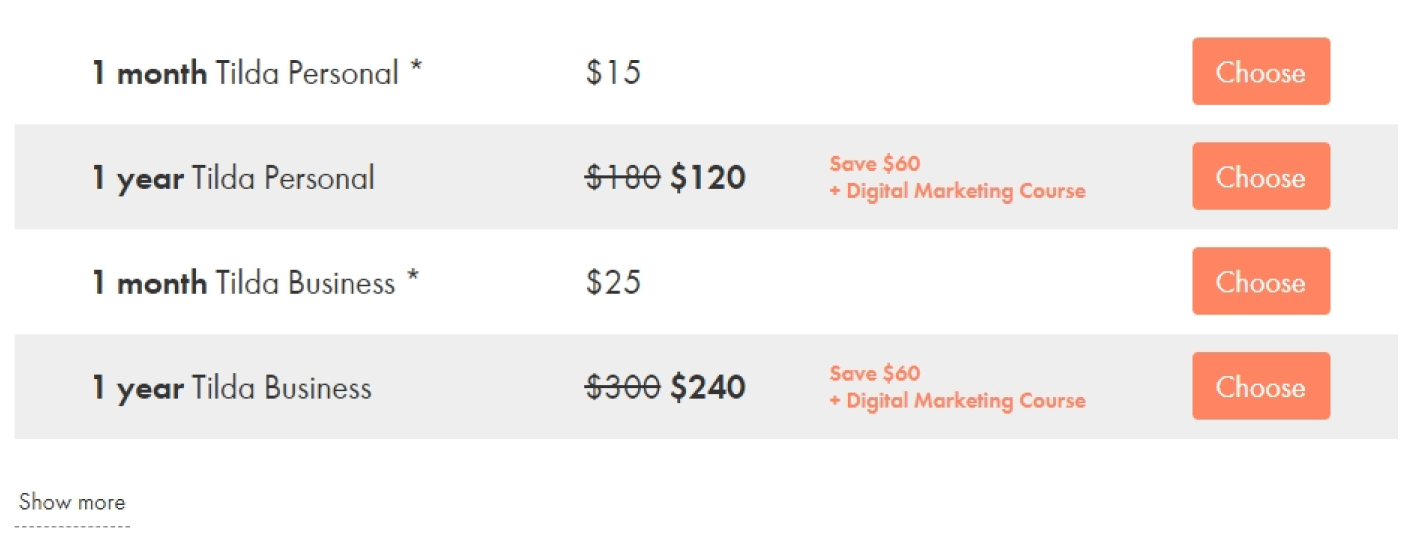Choose the 1 year Tilda Personal plan
This screenshot has width=1411, height=559.
tap(1260, 177)
